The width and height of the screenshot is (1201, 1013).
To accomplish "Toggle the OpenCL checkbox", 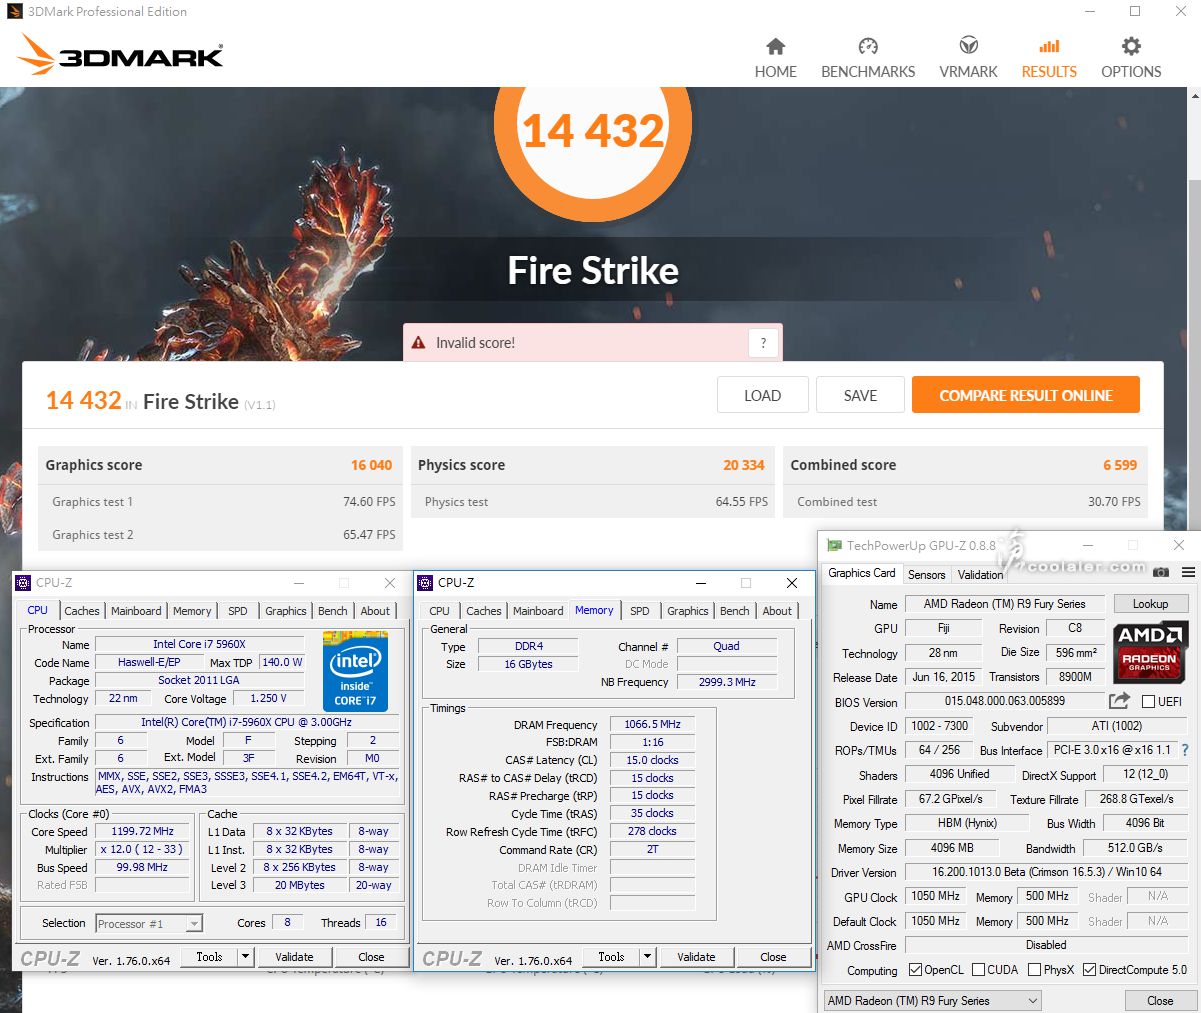I will tap(915, 970).
